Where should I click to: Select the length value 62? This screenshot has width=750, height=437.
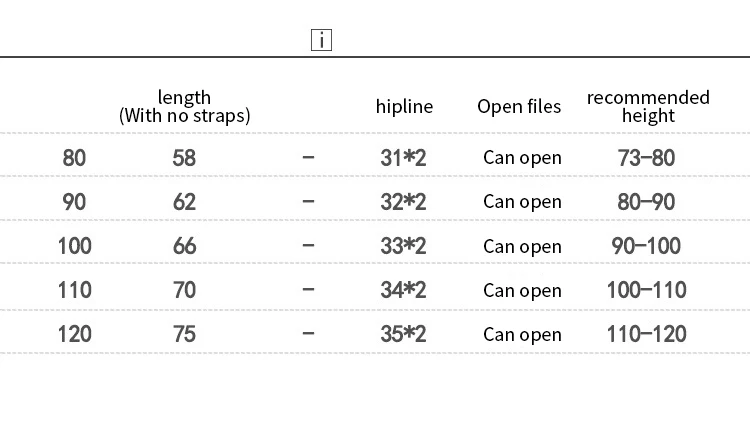(184, 201)
